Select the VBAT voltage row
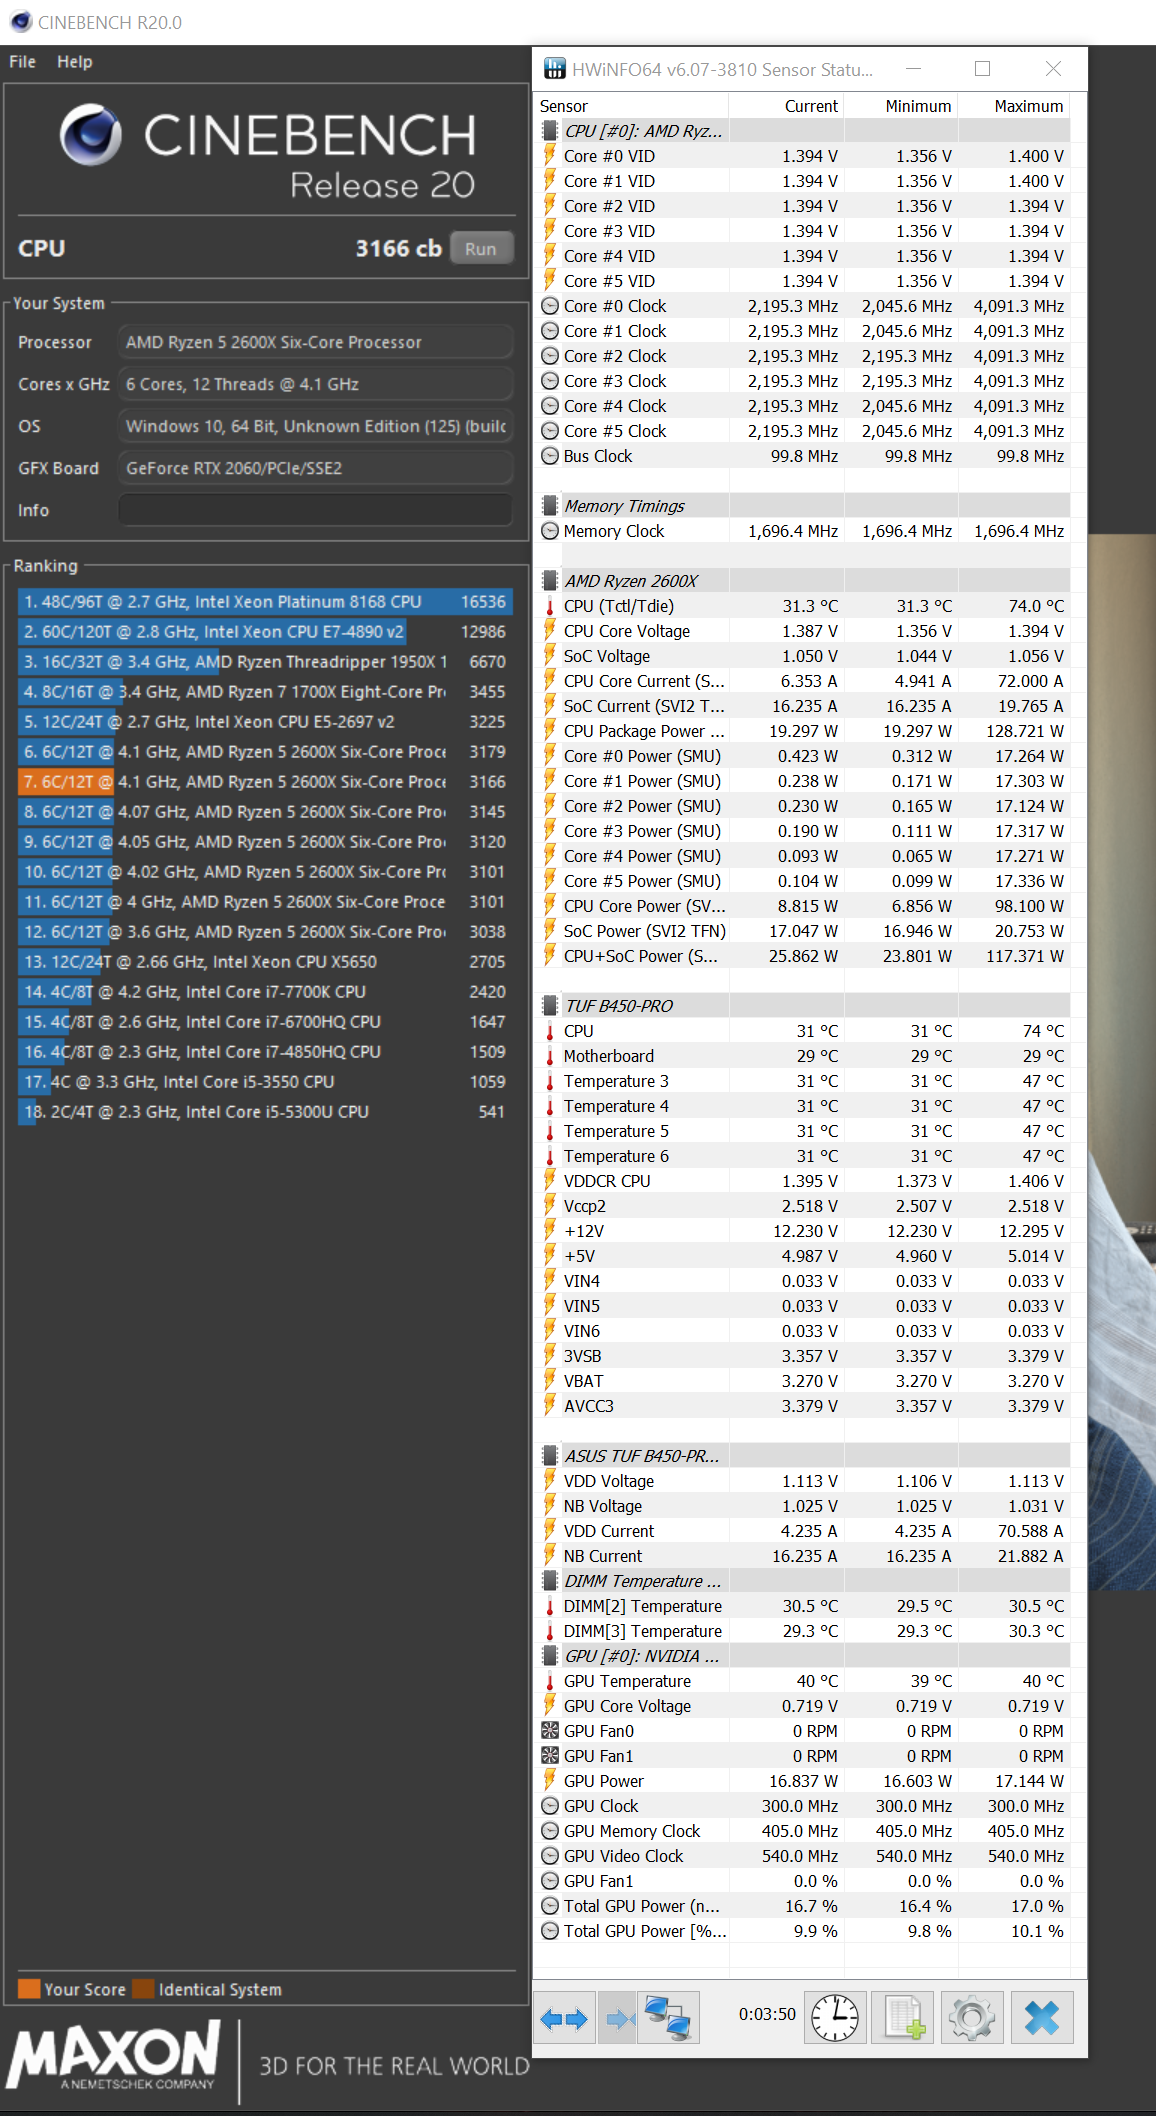 (804, 1381)
